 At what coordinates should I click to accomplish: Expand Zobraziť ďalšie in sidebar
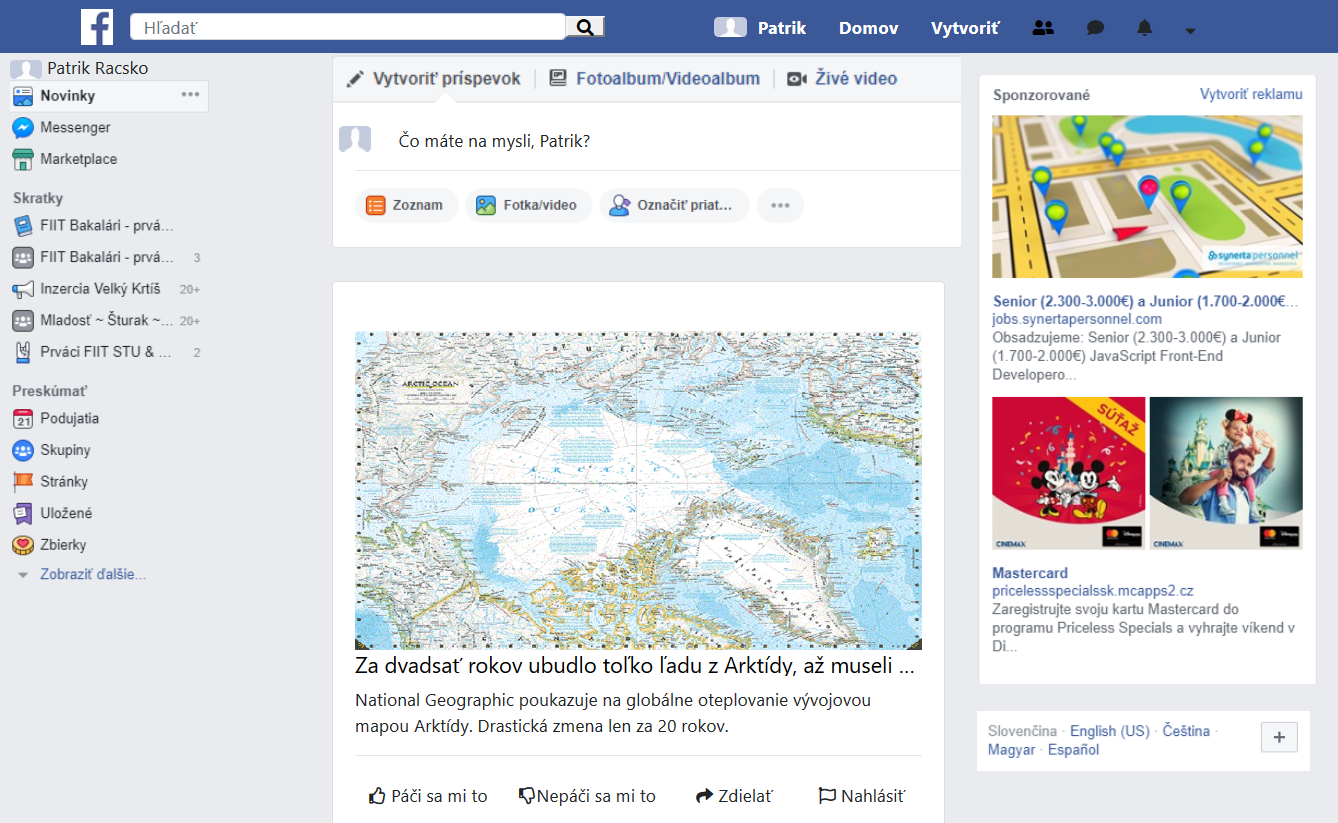click(93, 575)
